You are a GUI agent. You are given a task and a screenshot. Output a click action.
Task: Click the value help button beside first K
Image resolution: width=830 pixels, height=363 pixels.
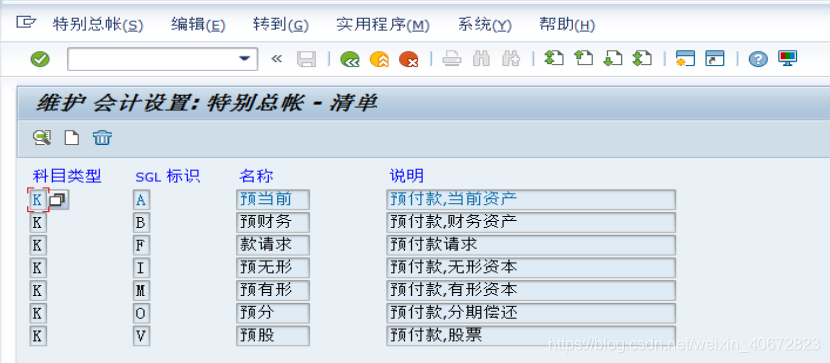click(x=58, y=200)
